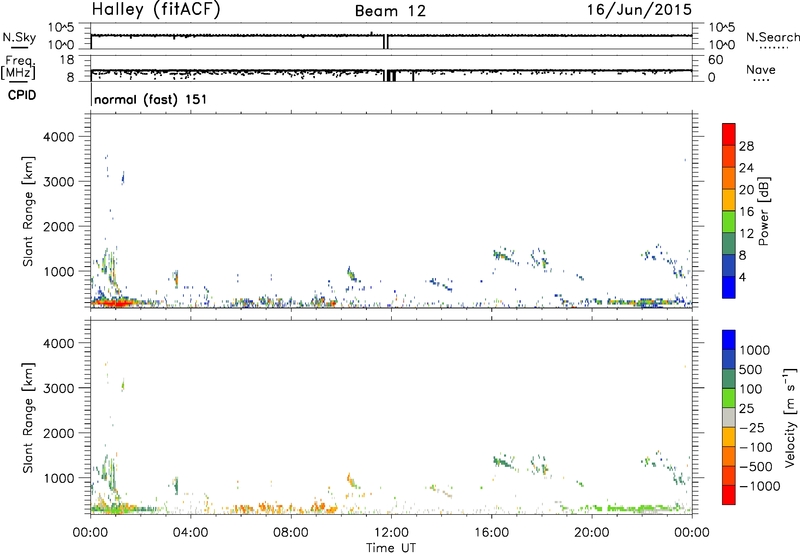800x554 pixels.
Task: Click the velocity panel 'Slant Range [km]' label
Action: (28, 418)
